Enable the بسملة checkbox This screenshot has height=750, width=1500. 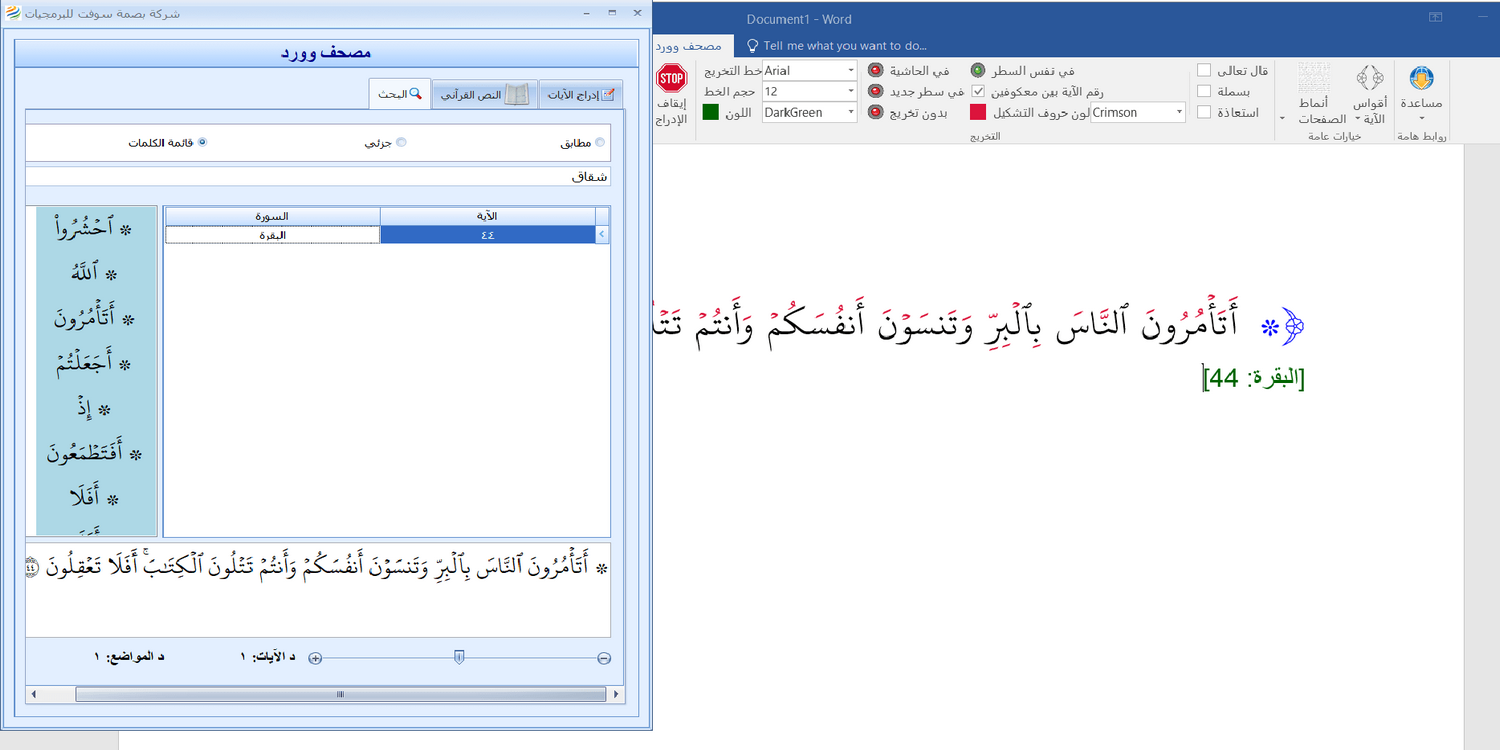click(x=1204, y=91)
